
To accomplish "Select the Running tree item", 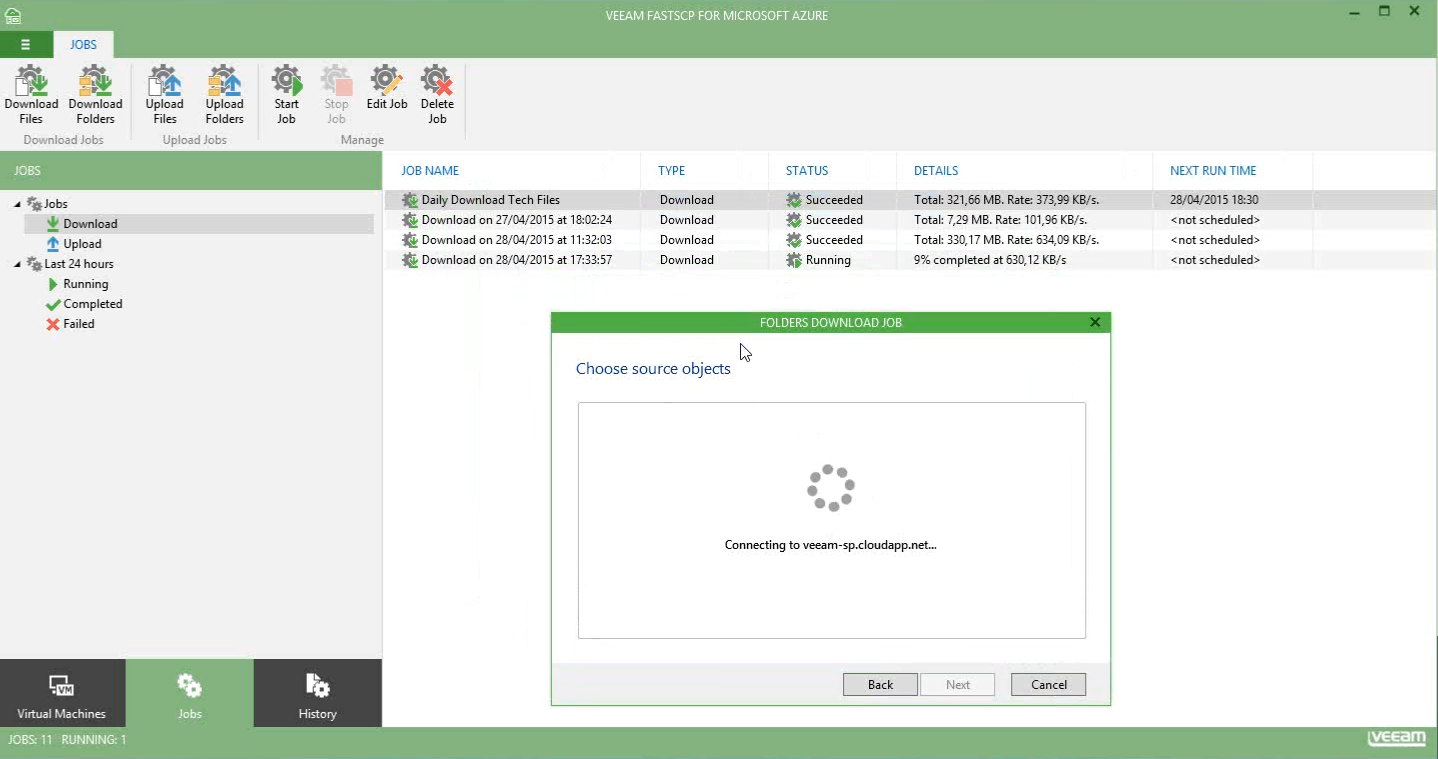I will (x=85, y=284).
